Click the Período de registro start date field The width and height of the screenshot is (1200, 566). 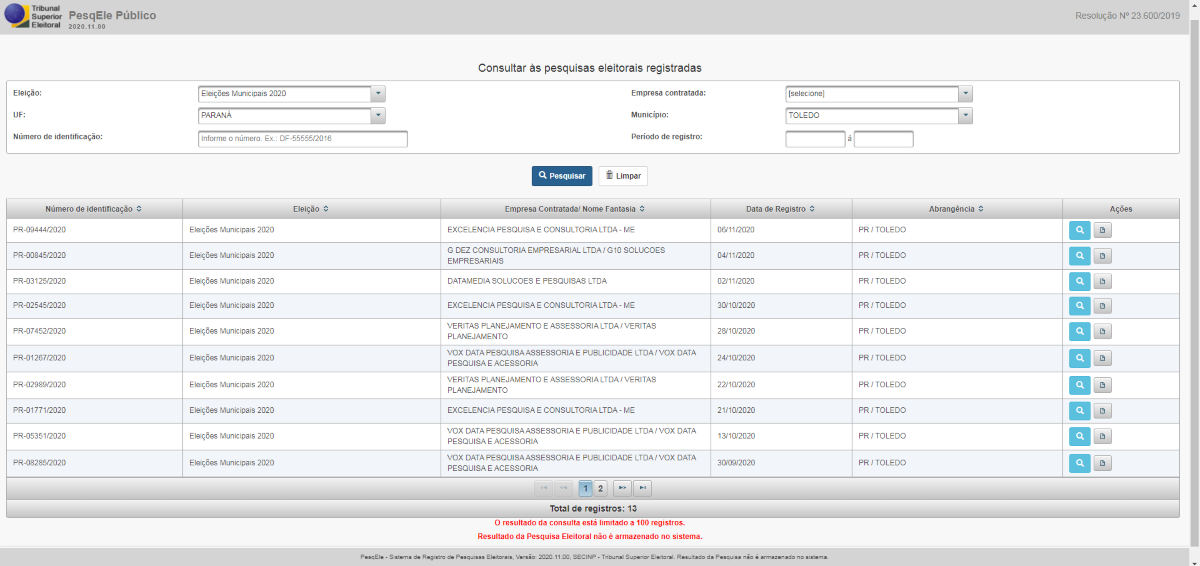pos(815,139)
